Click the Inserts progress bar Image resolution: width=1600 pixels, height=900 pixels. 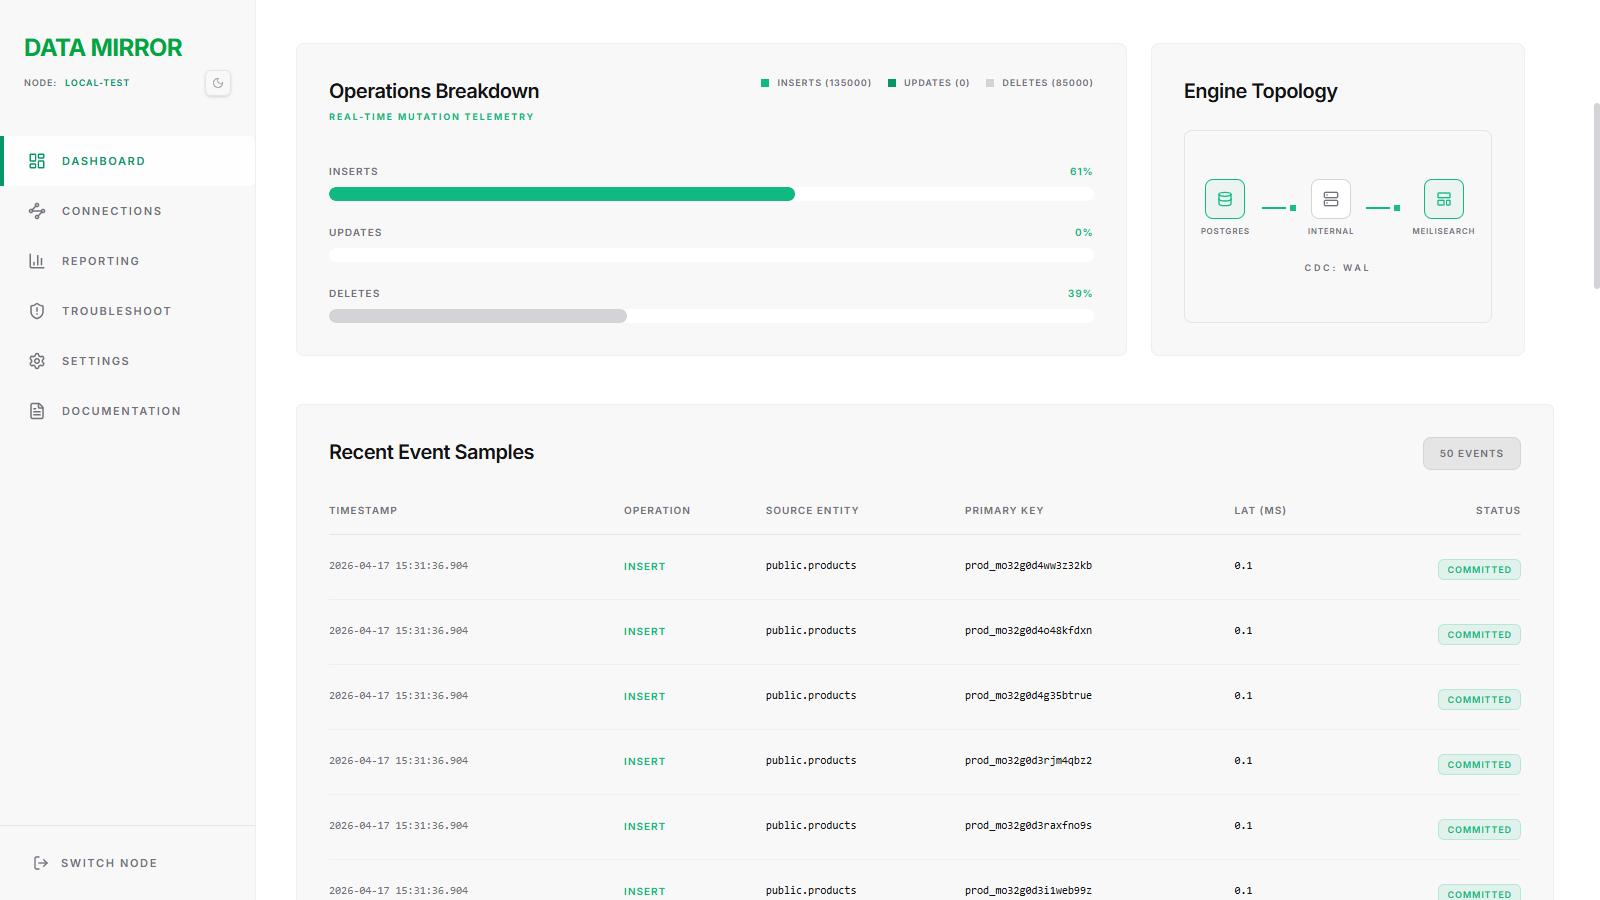point(711,194)
